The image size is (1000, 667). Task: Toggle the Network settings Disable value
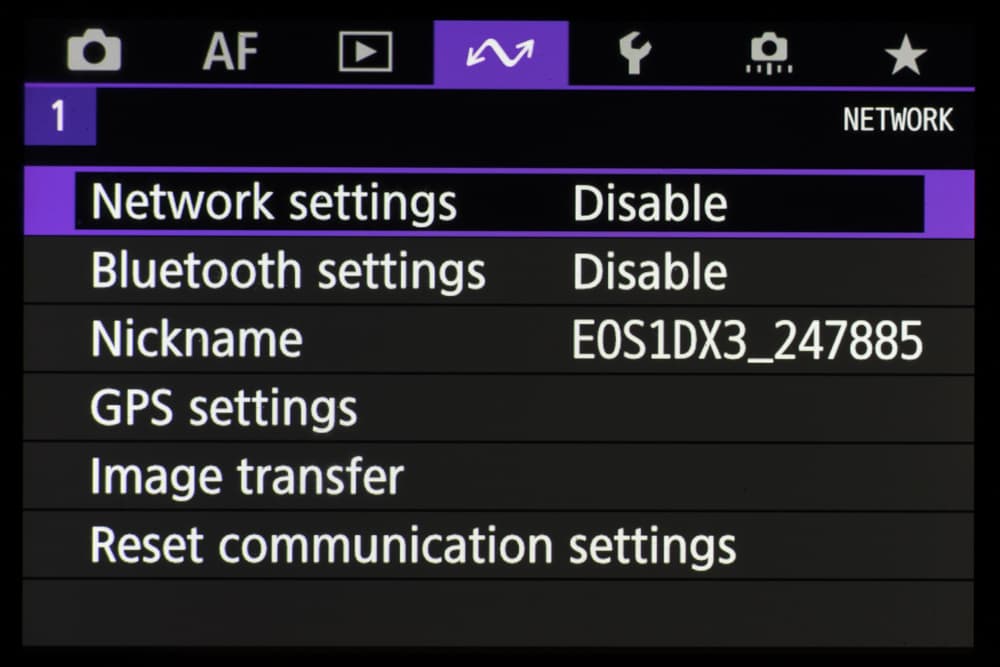[649, 204]
